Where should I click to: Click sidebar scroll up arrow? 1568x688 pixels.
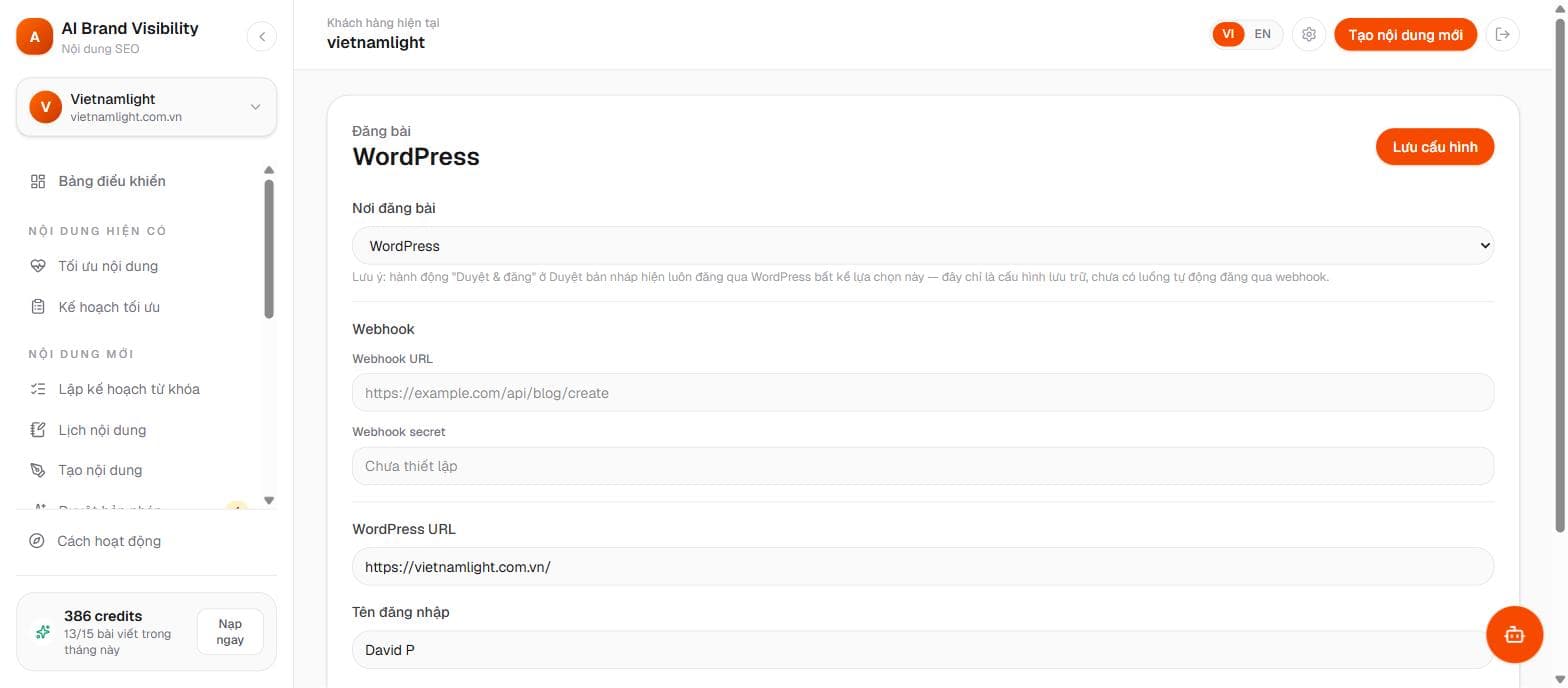(x=268, y=170)
